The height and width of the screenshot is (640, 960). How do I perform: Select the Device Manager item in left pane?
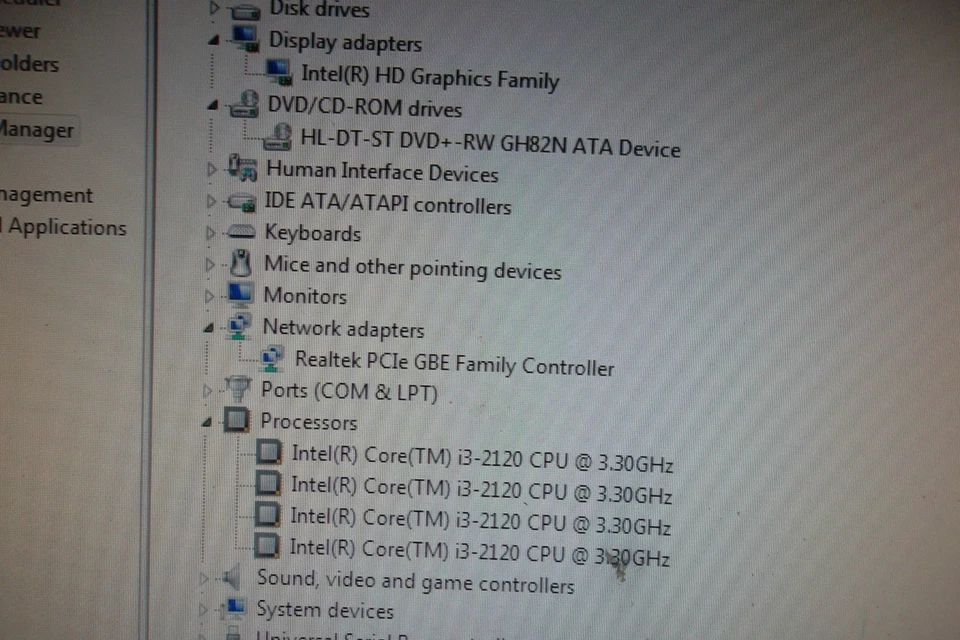coord(36,130)
